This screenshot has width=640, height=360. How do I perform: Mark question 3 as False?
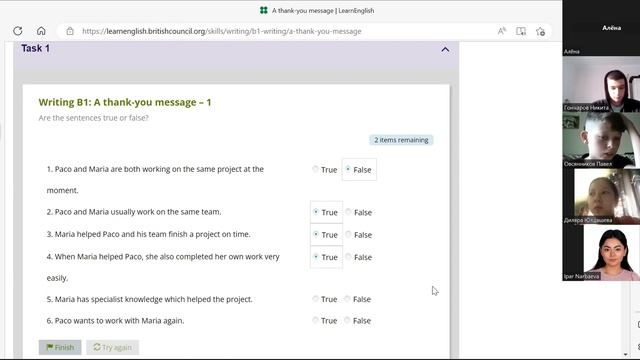point(348,234)
